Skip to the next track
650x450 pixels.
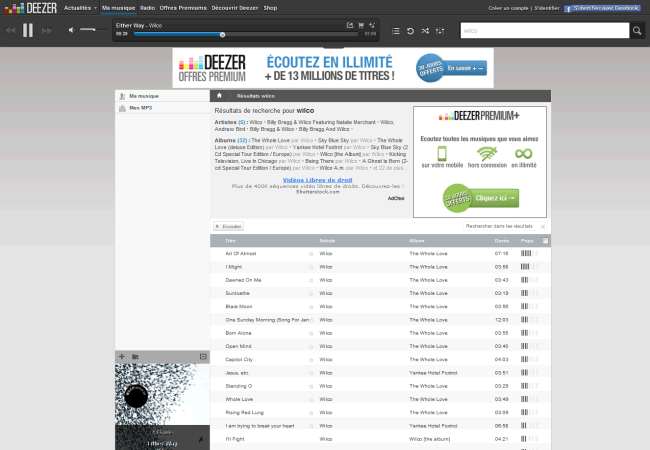46,30
